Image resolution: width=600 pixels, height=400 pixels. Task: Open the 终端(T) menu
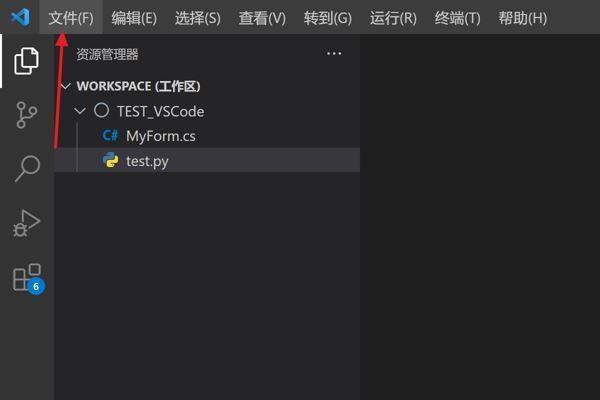click(x=458, y=18)
